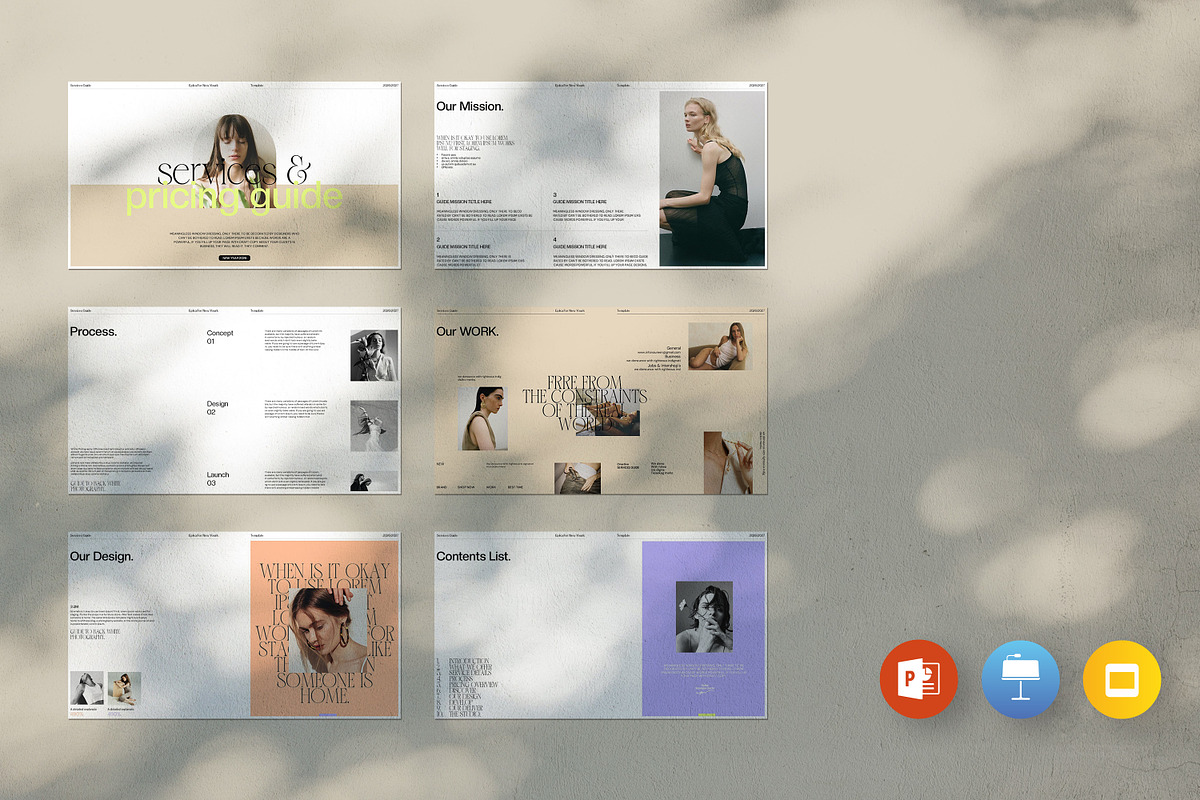Open the services & pricing guide slide
The width and height of the screenshot is (1200, 800).
[x=234, y=175]
